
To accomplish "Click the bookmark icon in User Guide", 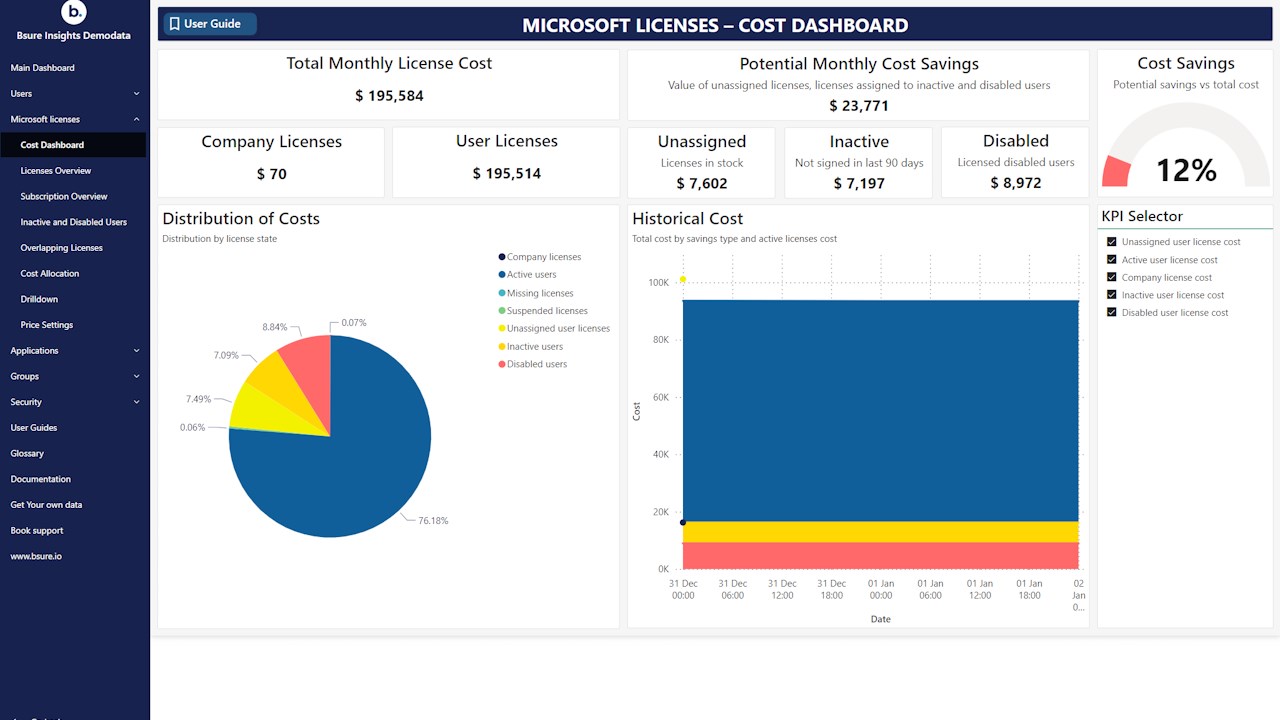I will tap(174, 24).
